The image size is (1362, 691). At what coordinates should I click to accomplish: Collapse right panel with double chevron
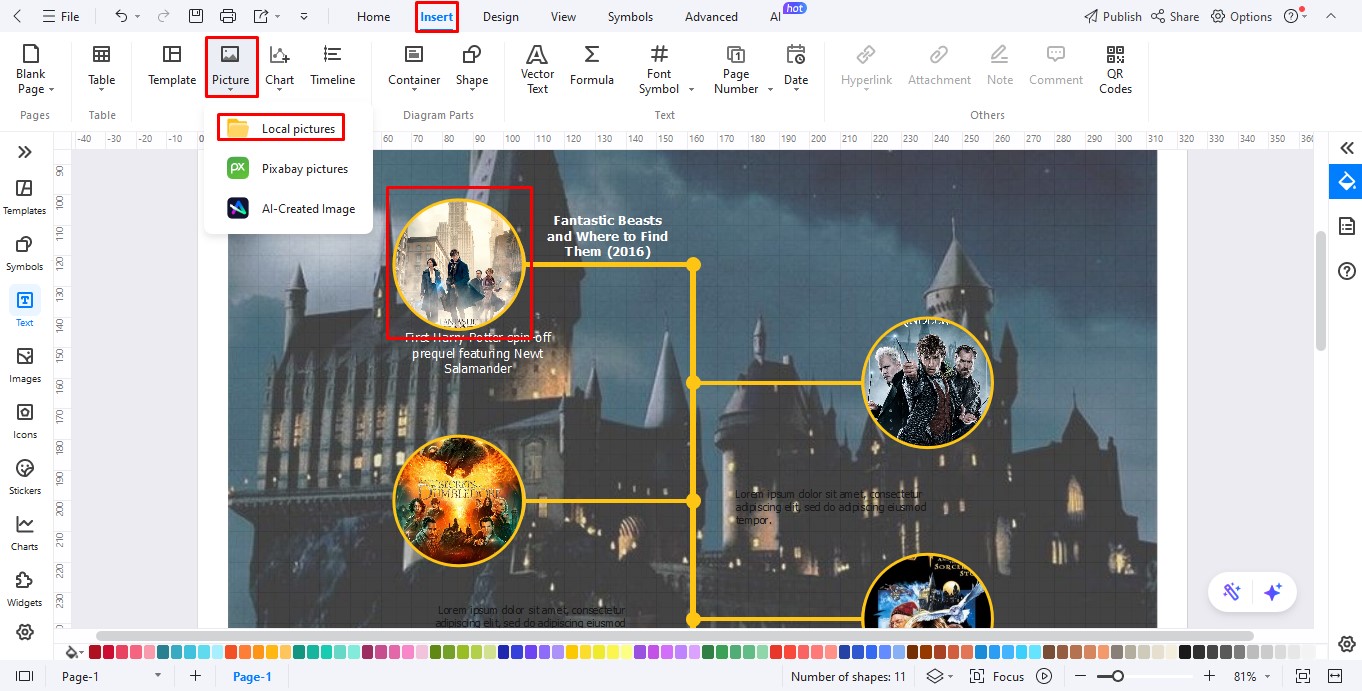(1347, 148)
